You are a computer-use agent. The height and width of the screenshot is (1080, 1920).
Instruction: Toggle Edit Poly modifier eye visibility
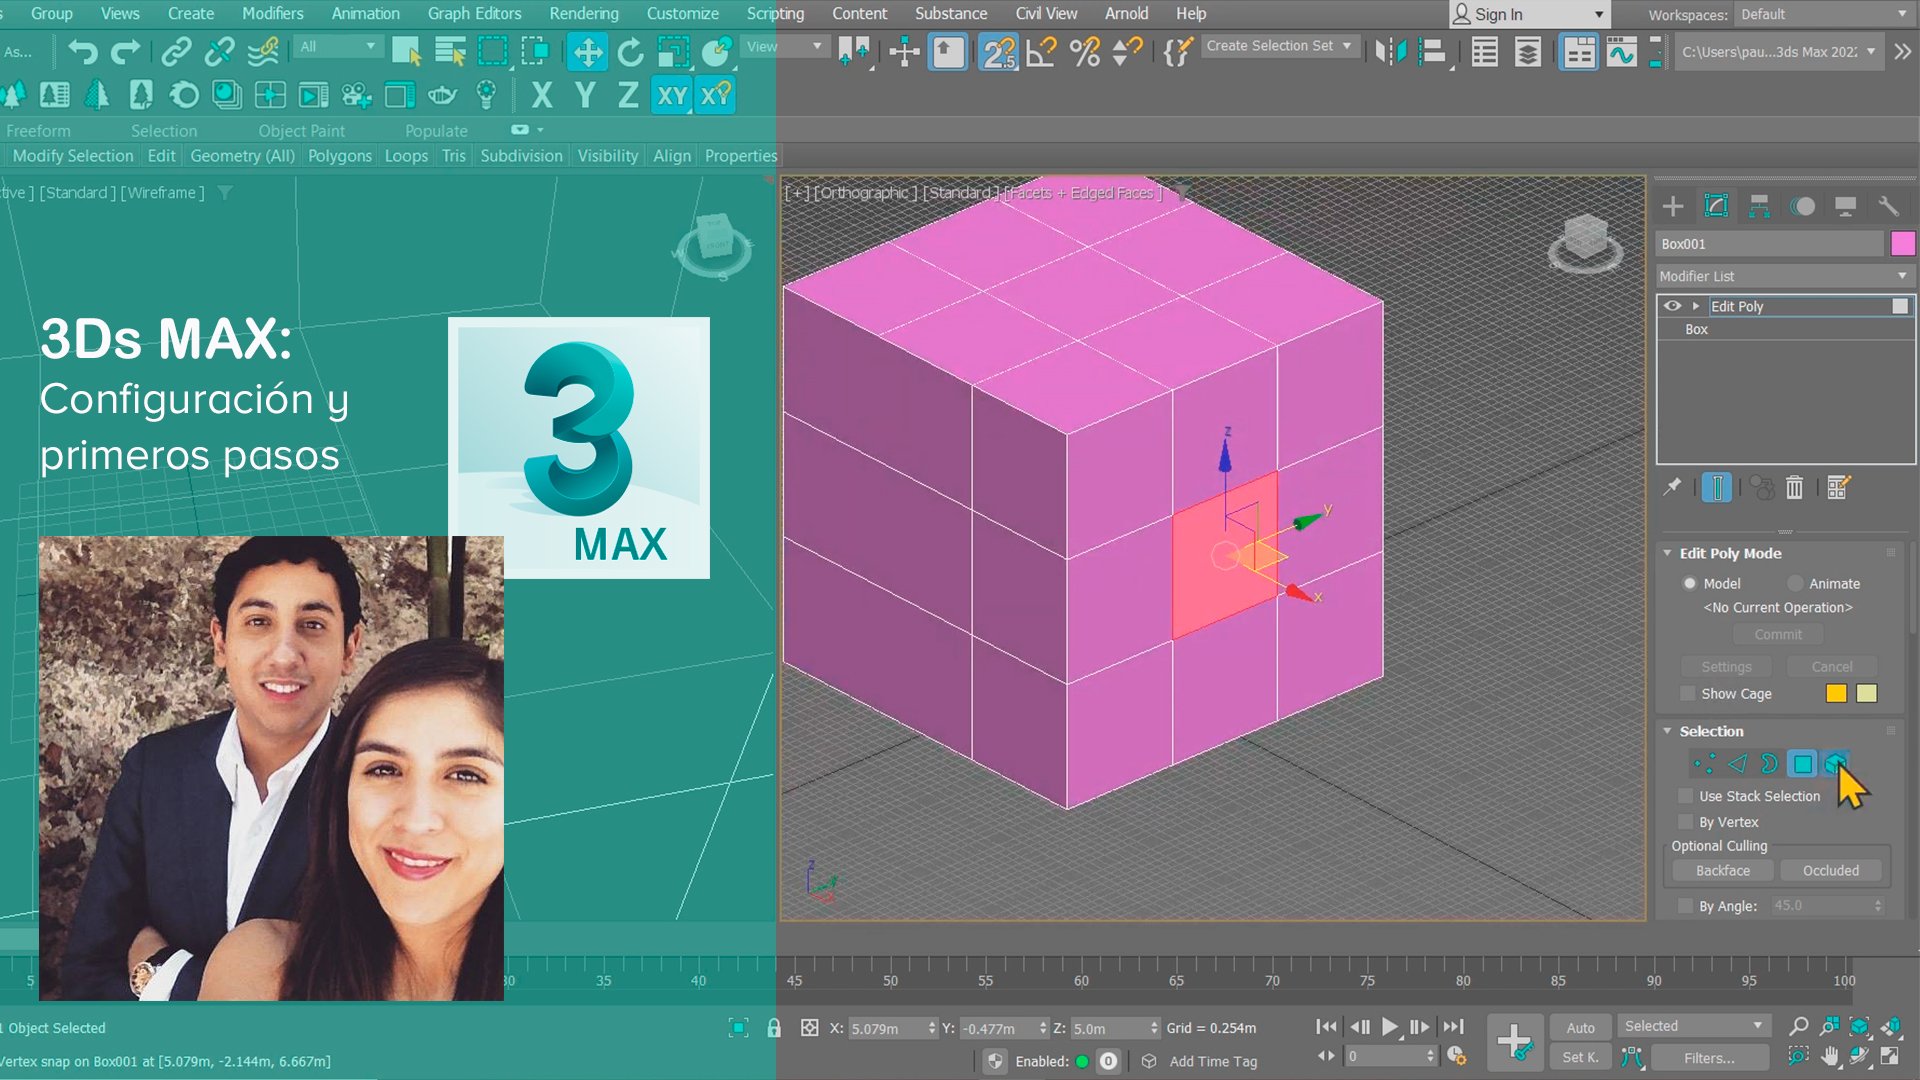click(x=1672, y=306)
